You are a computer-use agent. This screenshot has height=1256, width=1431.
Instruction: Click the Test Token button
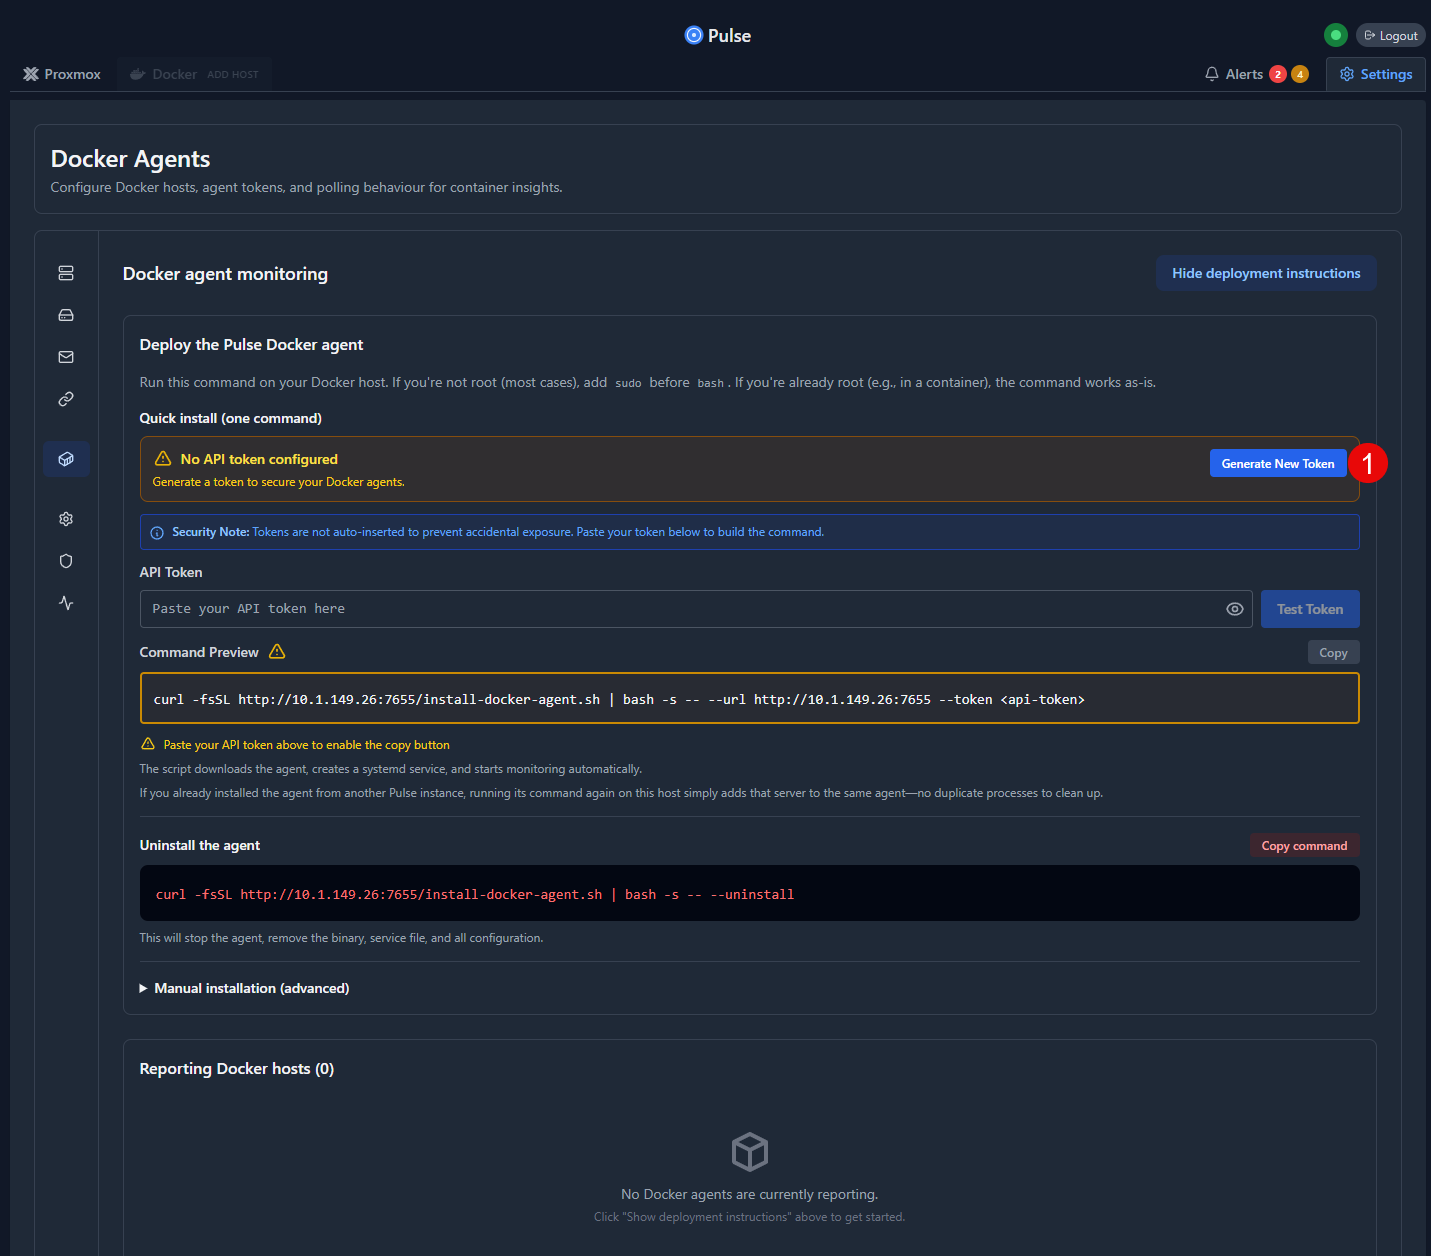coord(1310,609)
